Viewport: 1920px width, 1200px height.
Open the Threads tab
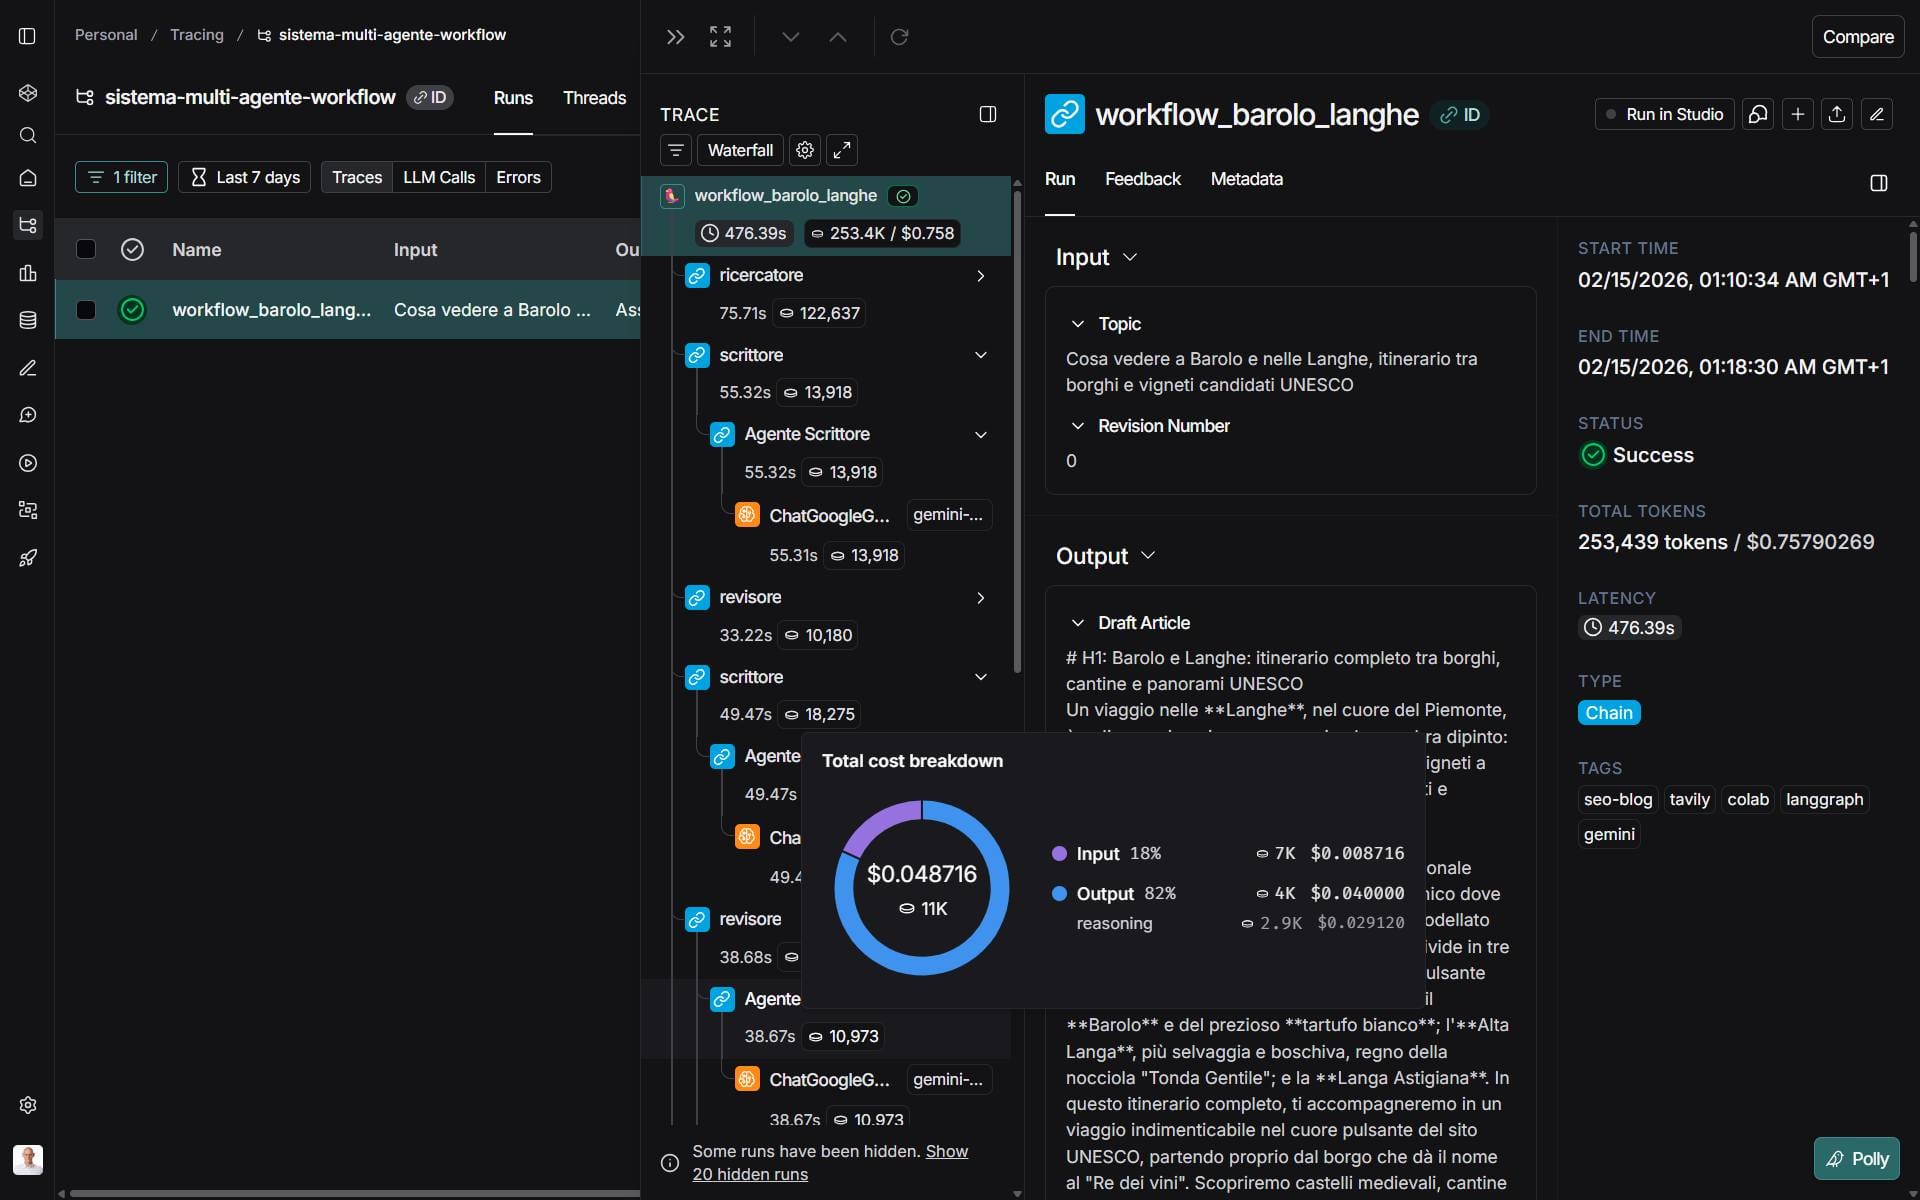(x=594, y=98)
